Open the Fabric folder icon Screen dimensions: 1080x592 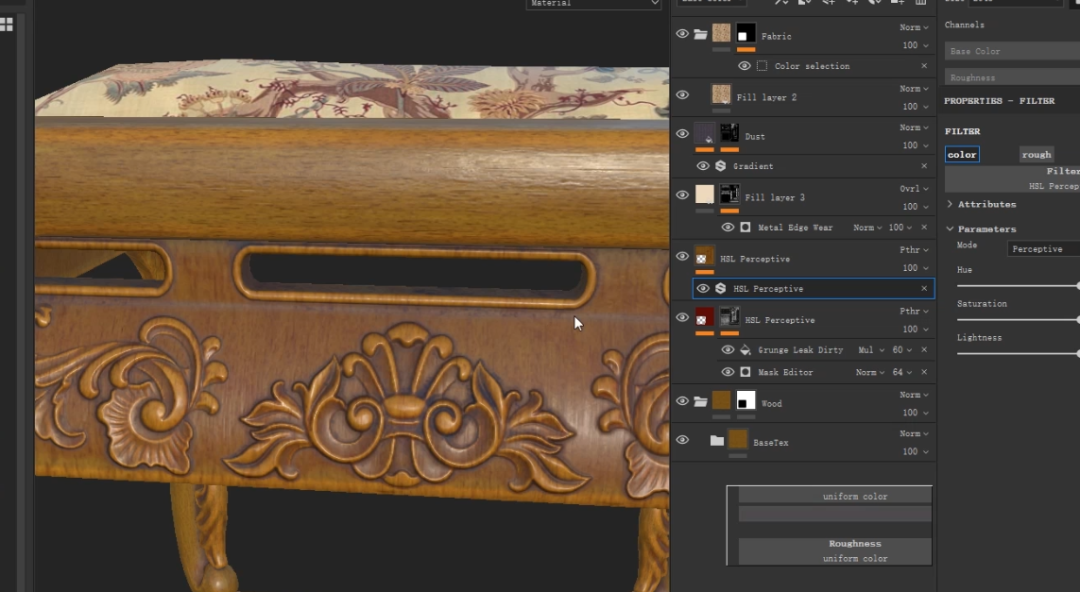pyautogui.click(x=700, y=34)
